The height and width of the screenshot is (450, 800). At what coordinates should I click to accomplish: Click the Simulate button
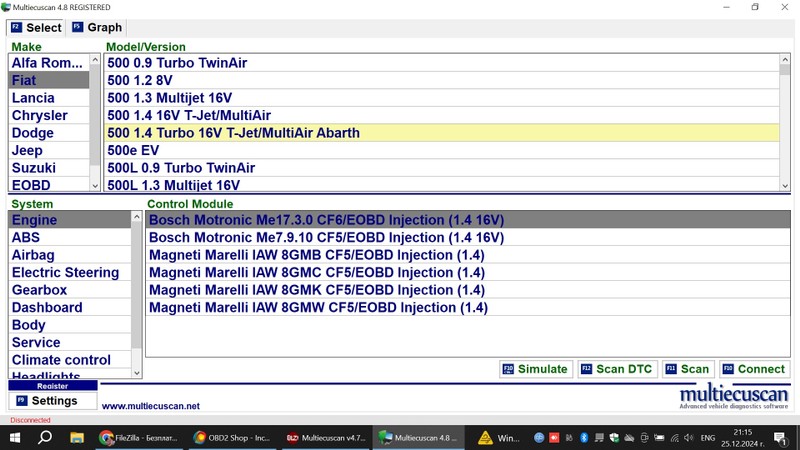pyautogui.click(x=536, y=369)
